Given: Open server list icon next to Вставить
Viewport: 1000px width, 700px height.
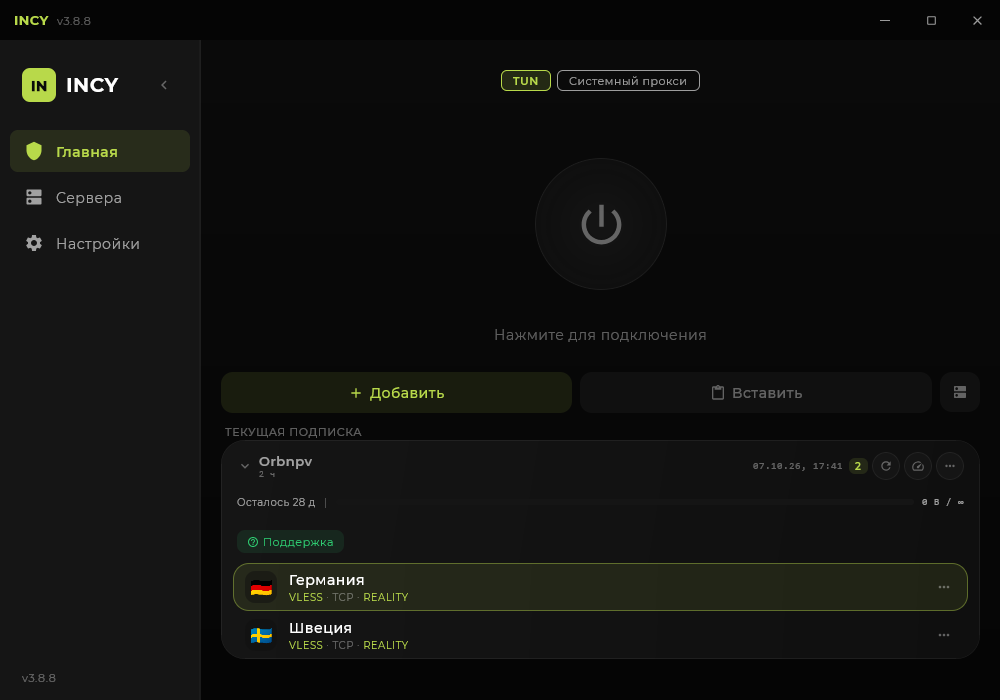Looking at the screenshot, I should click(x=960, y=393).
